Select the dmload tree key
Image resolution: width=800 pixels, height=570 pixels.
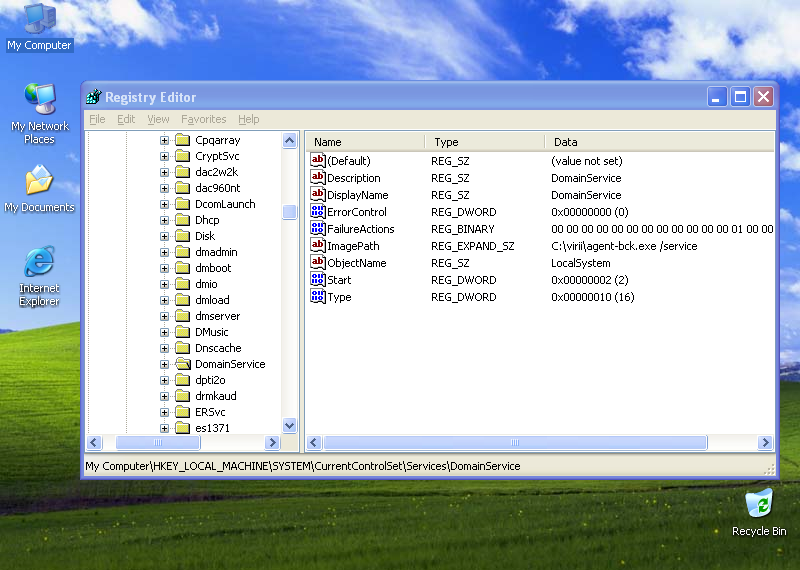click(x=212, y=300)
